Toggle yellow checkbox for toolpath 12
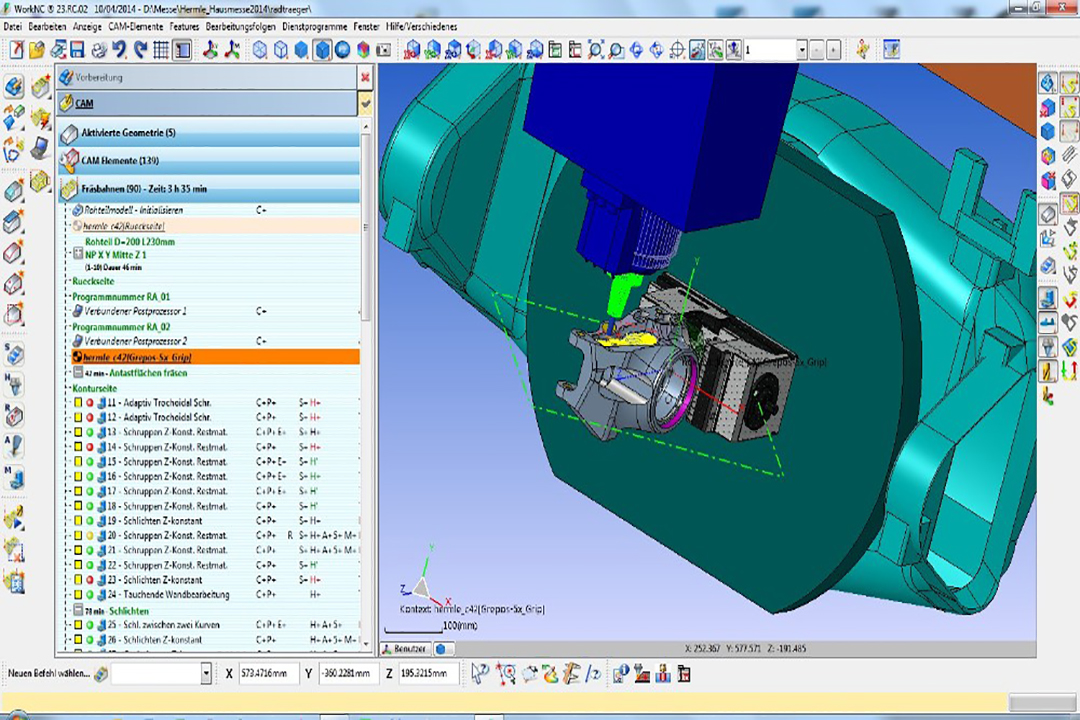The width and height of the screenshot is (1080, 720). [x=78, y=418]
